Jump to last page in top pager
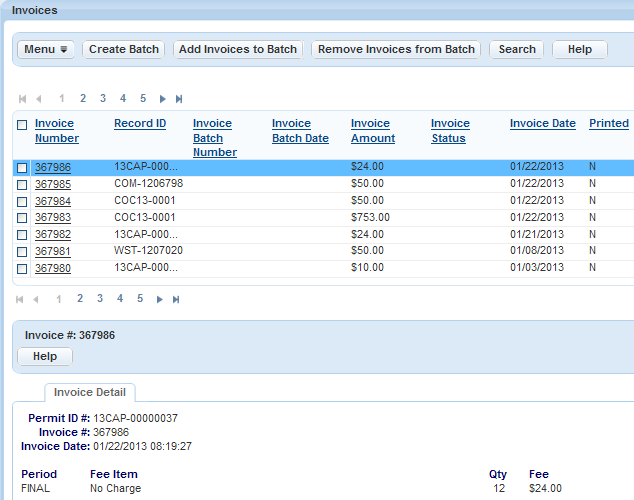 [x=179, y=99]
